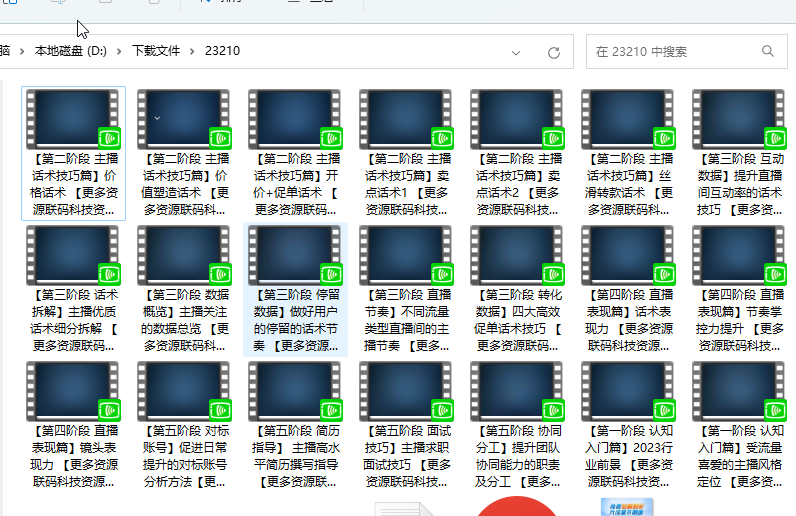Select the 主播关注的数据总览 video file
Screen dimensions: 796x516
pos(184,289)
